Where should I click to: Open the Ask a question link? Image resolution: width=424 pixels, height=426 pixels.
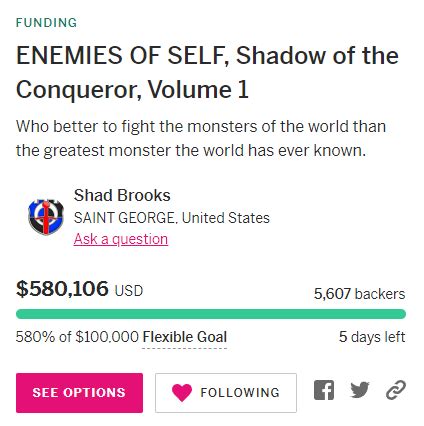pyautogui.click(x=121, y=239)
